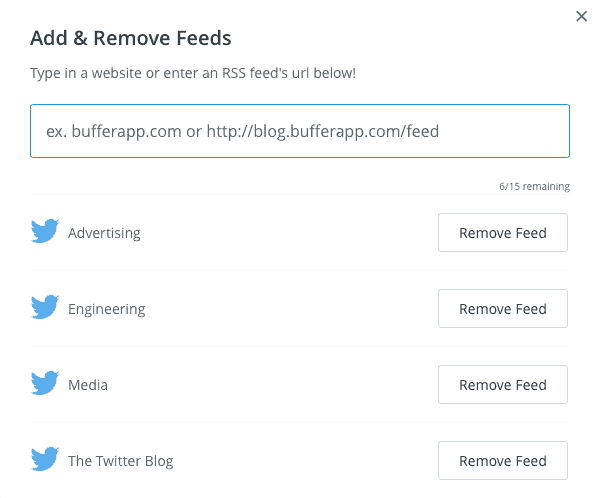Remove the Engineering feed
This screenshot has height=498, width=597.
point(503,309)
